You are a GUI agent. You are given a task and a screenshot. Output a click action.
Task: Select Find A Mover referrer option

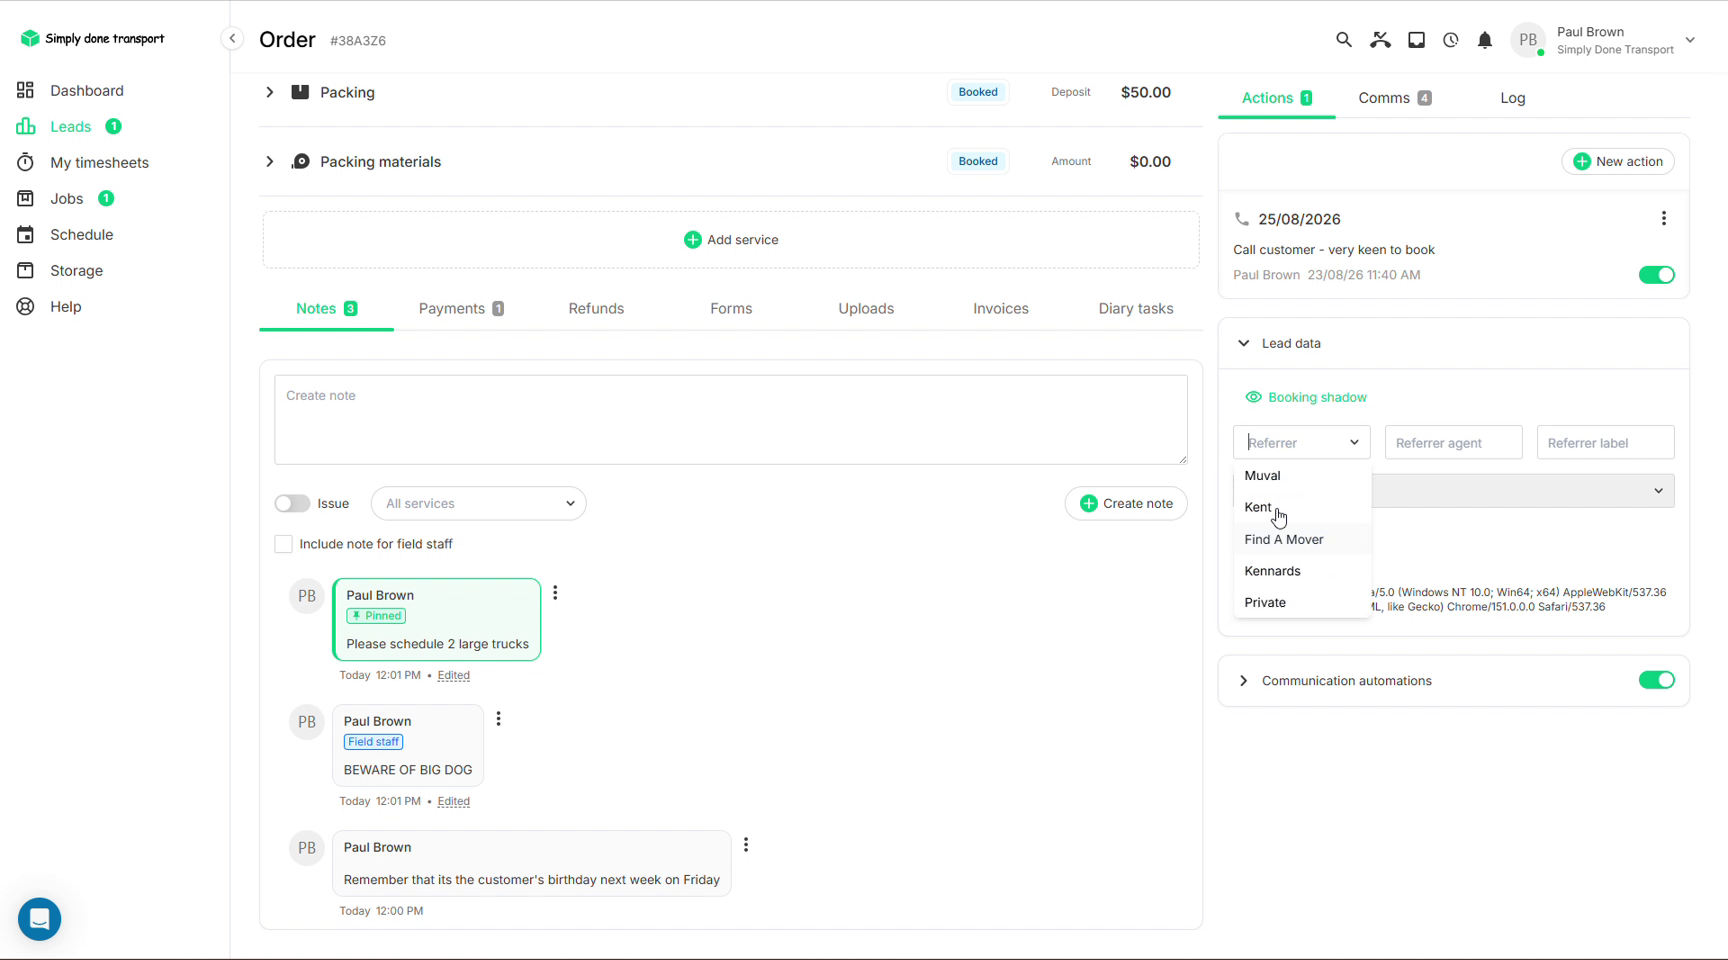1302,539
